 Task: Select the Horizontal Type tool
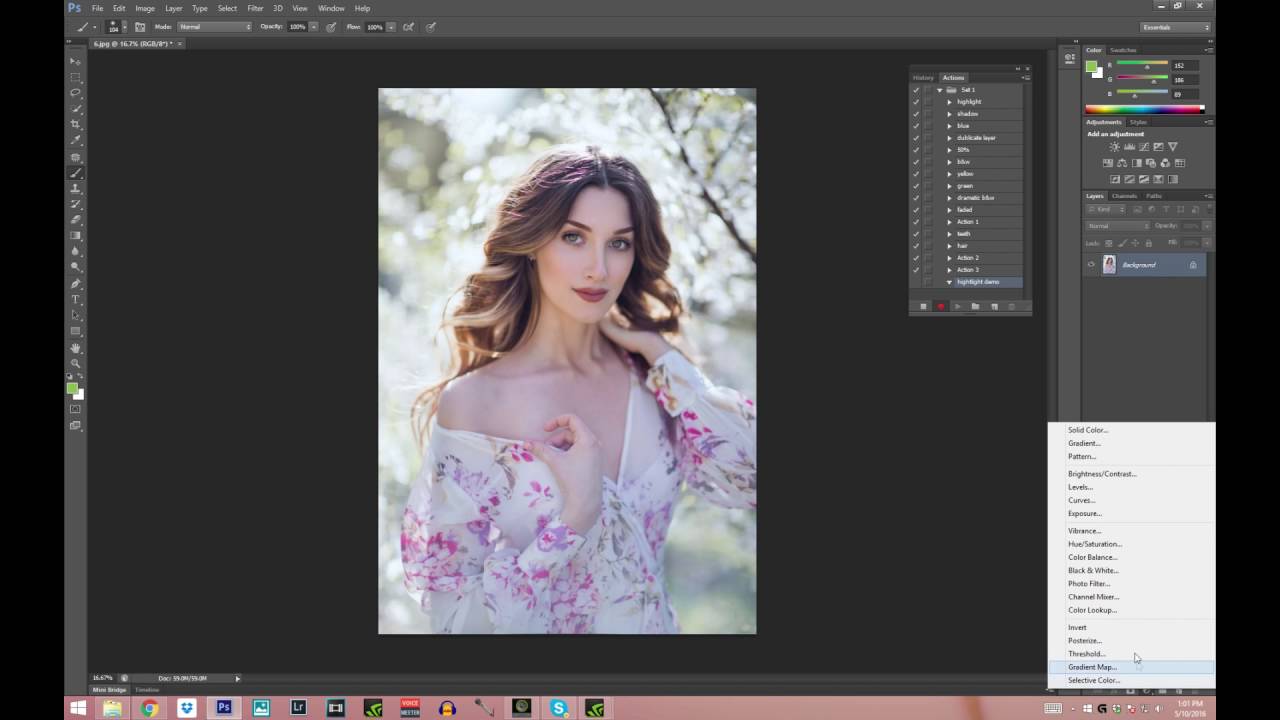coord(76,300)
